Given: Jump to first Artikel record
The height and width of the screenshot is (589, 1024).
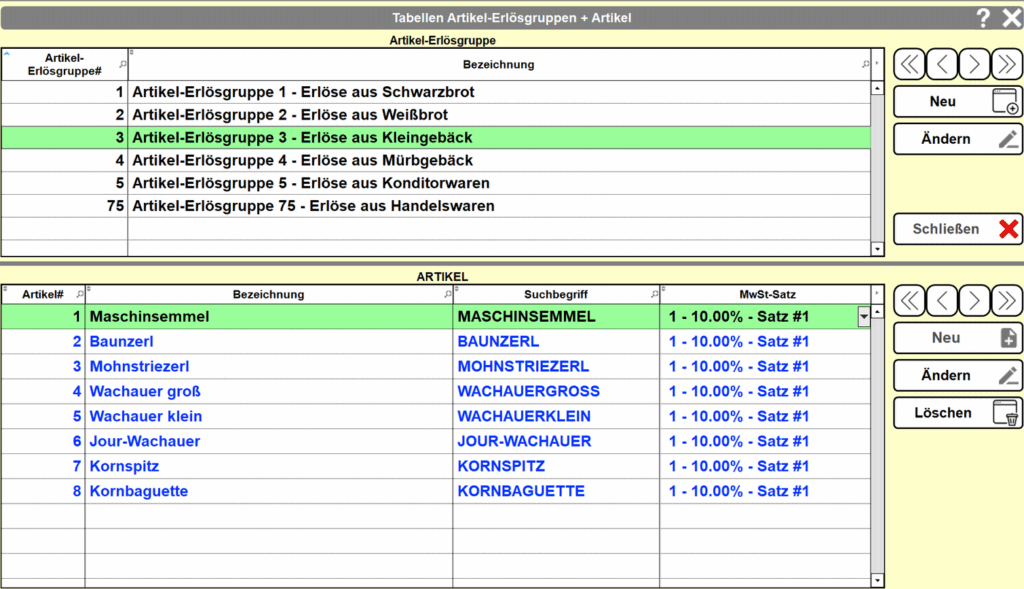Looking at the screenshot, I should click(910, 300).
